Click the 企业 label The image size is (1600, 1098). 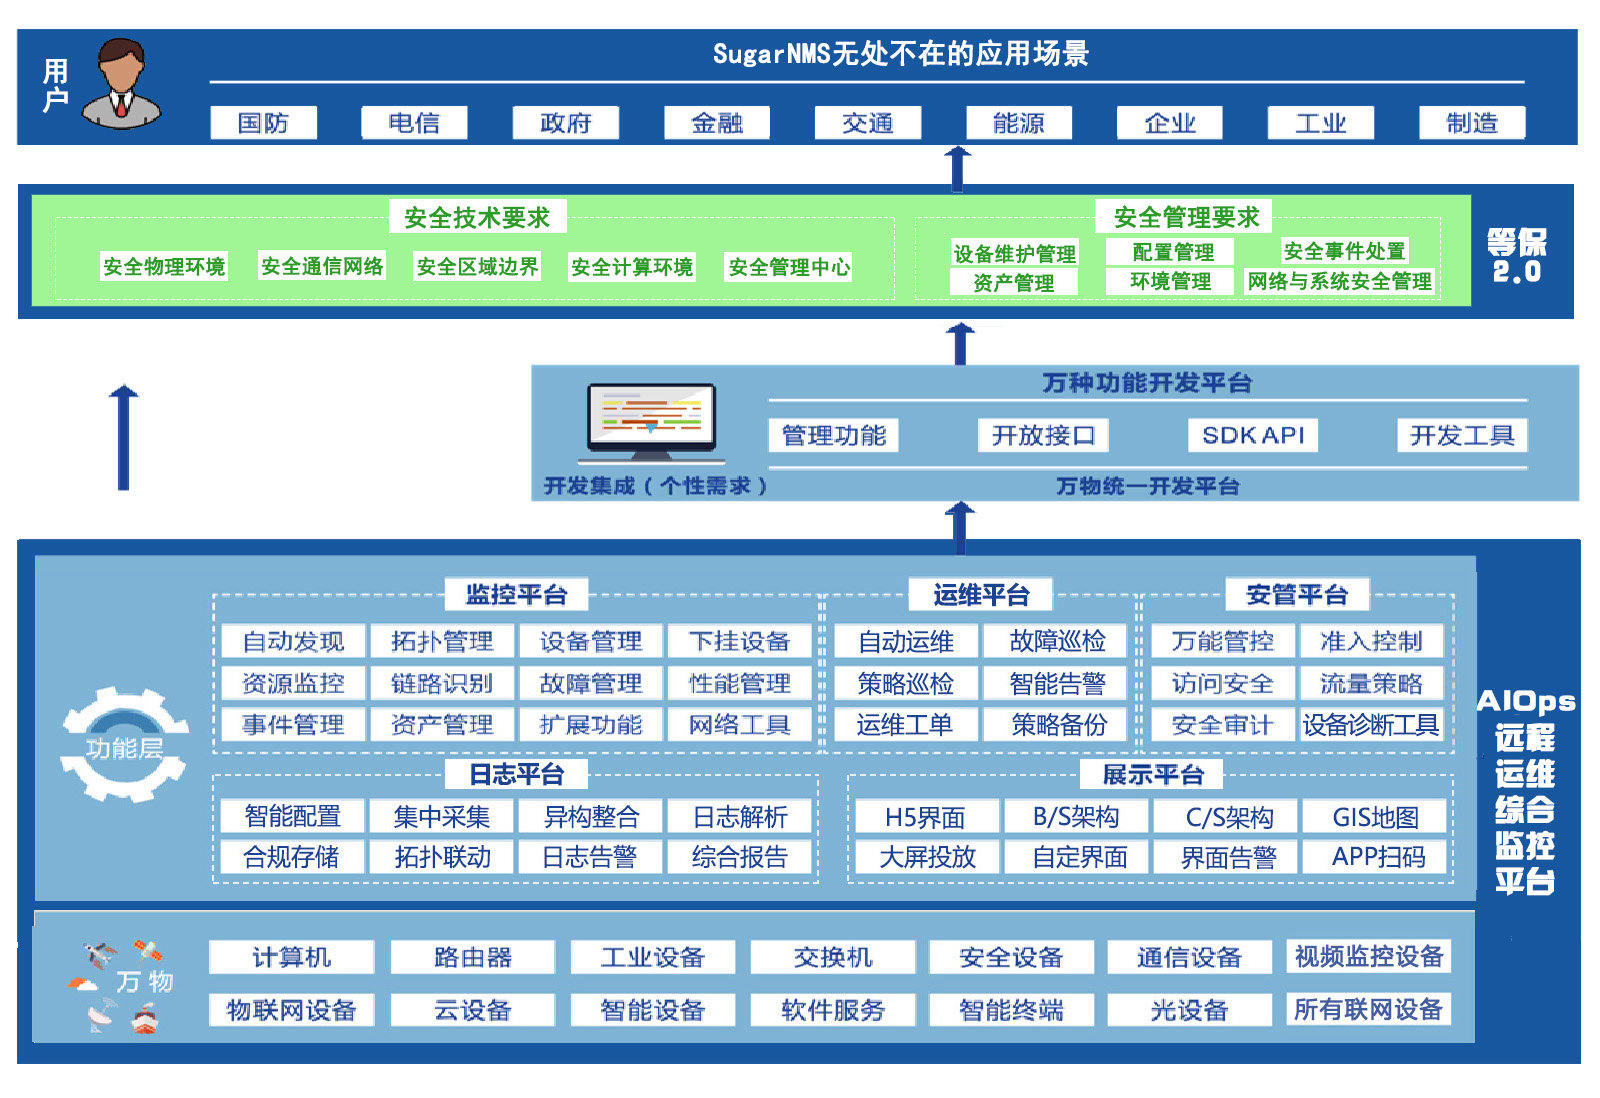pyautogui.click(x=1170, y=123)
